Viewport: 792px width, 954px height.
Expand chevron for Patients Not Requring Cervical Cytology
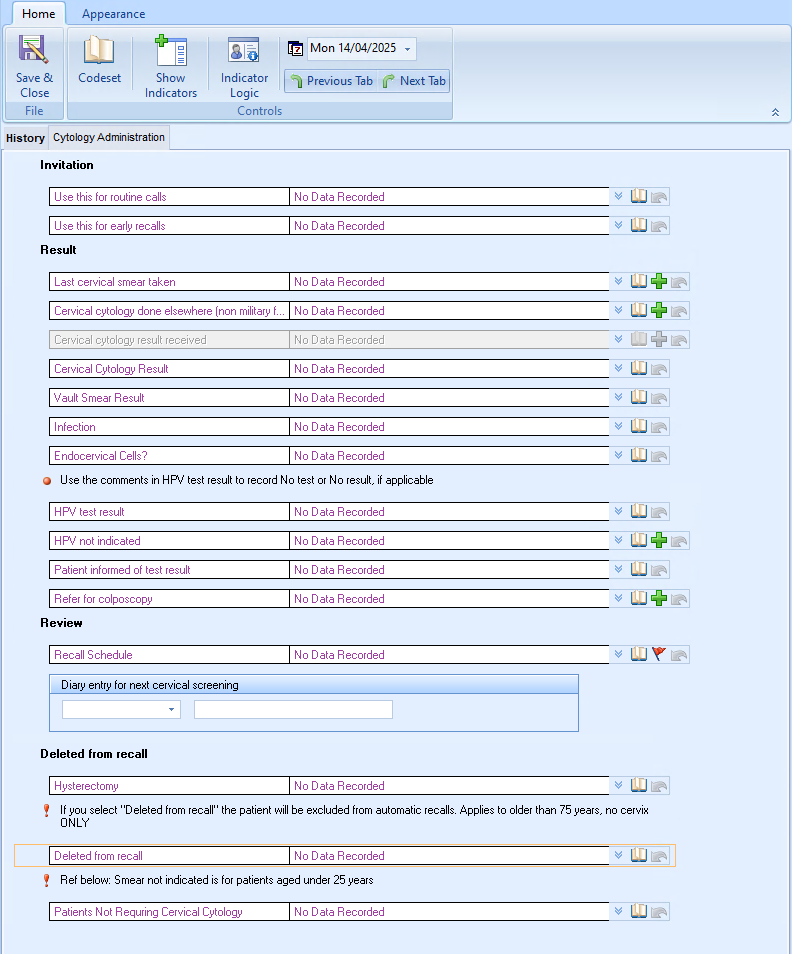pos(619,911)
